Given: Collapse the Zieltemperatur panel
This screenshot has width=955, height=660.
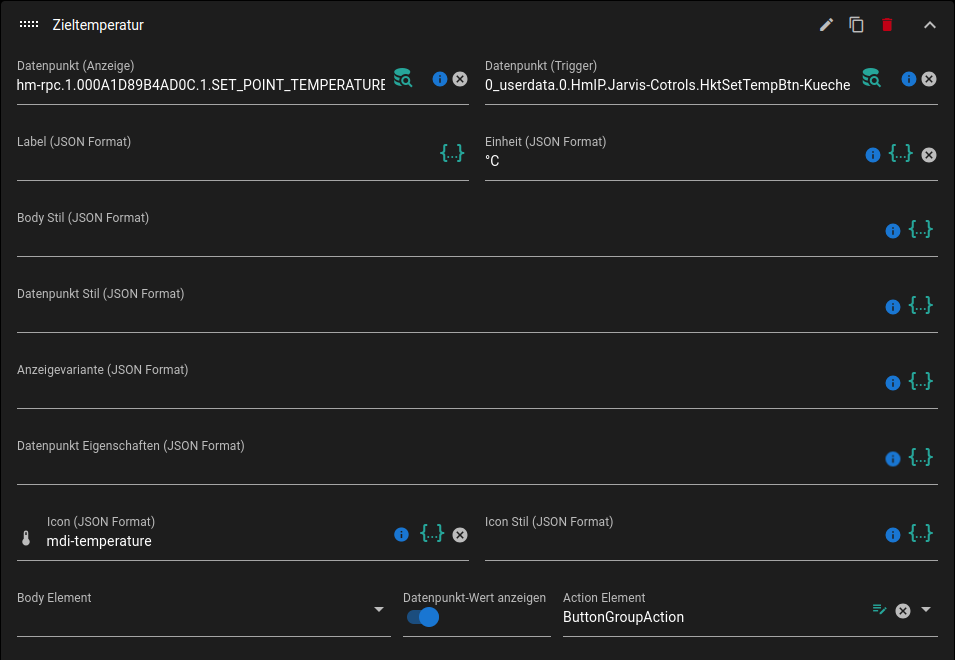Looking at the screenshot, I should pos(929,25).
